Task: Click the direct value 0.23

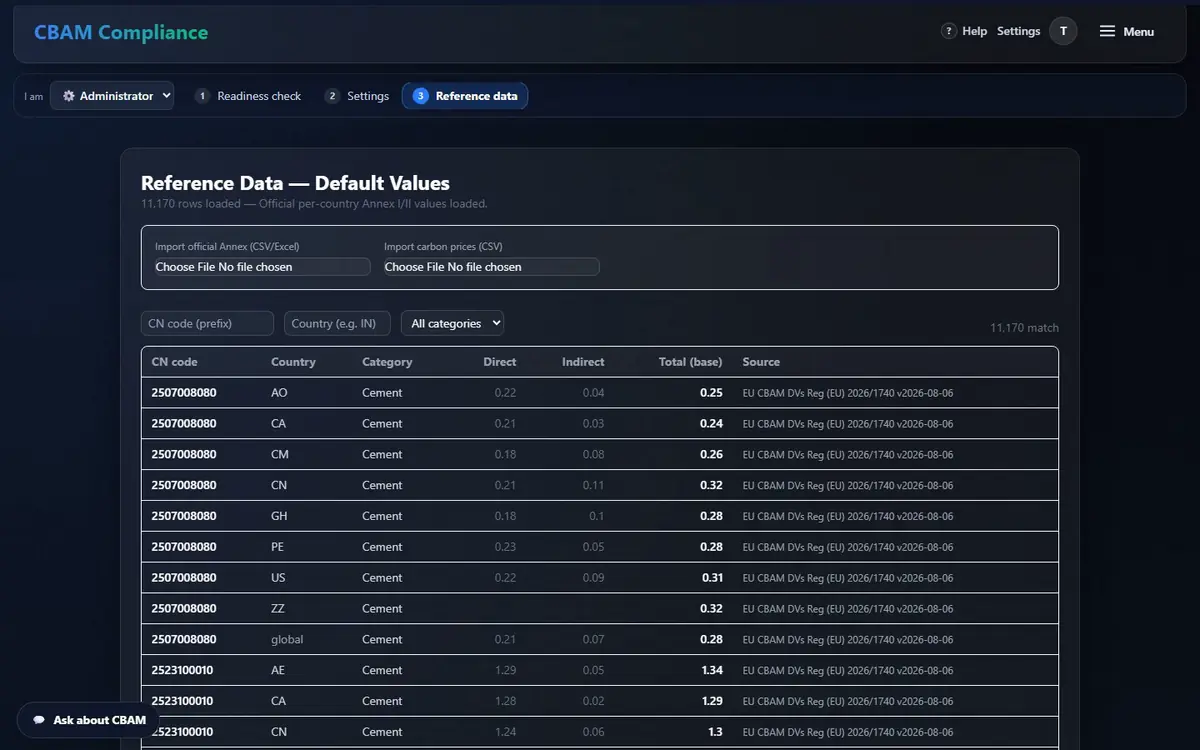Action: point(505,547)
